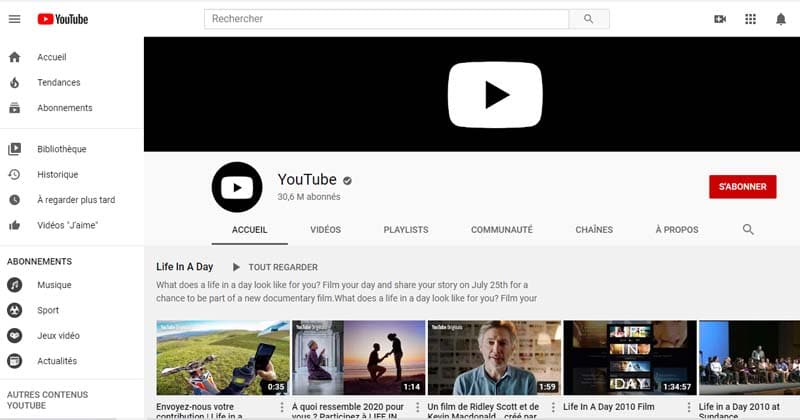
Task: Click the Sport channel icon
Action: (x=15, y=310)
